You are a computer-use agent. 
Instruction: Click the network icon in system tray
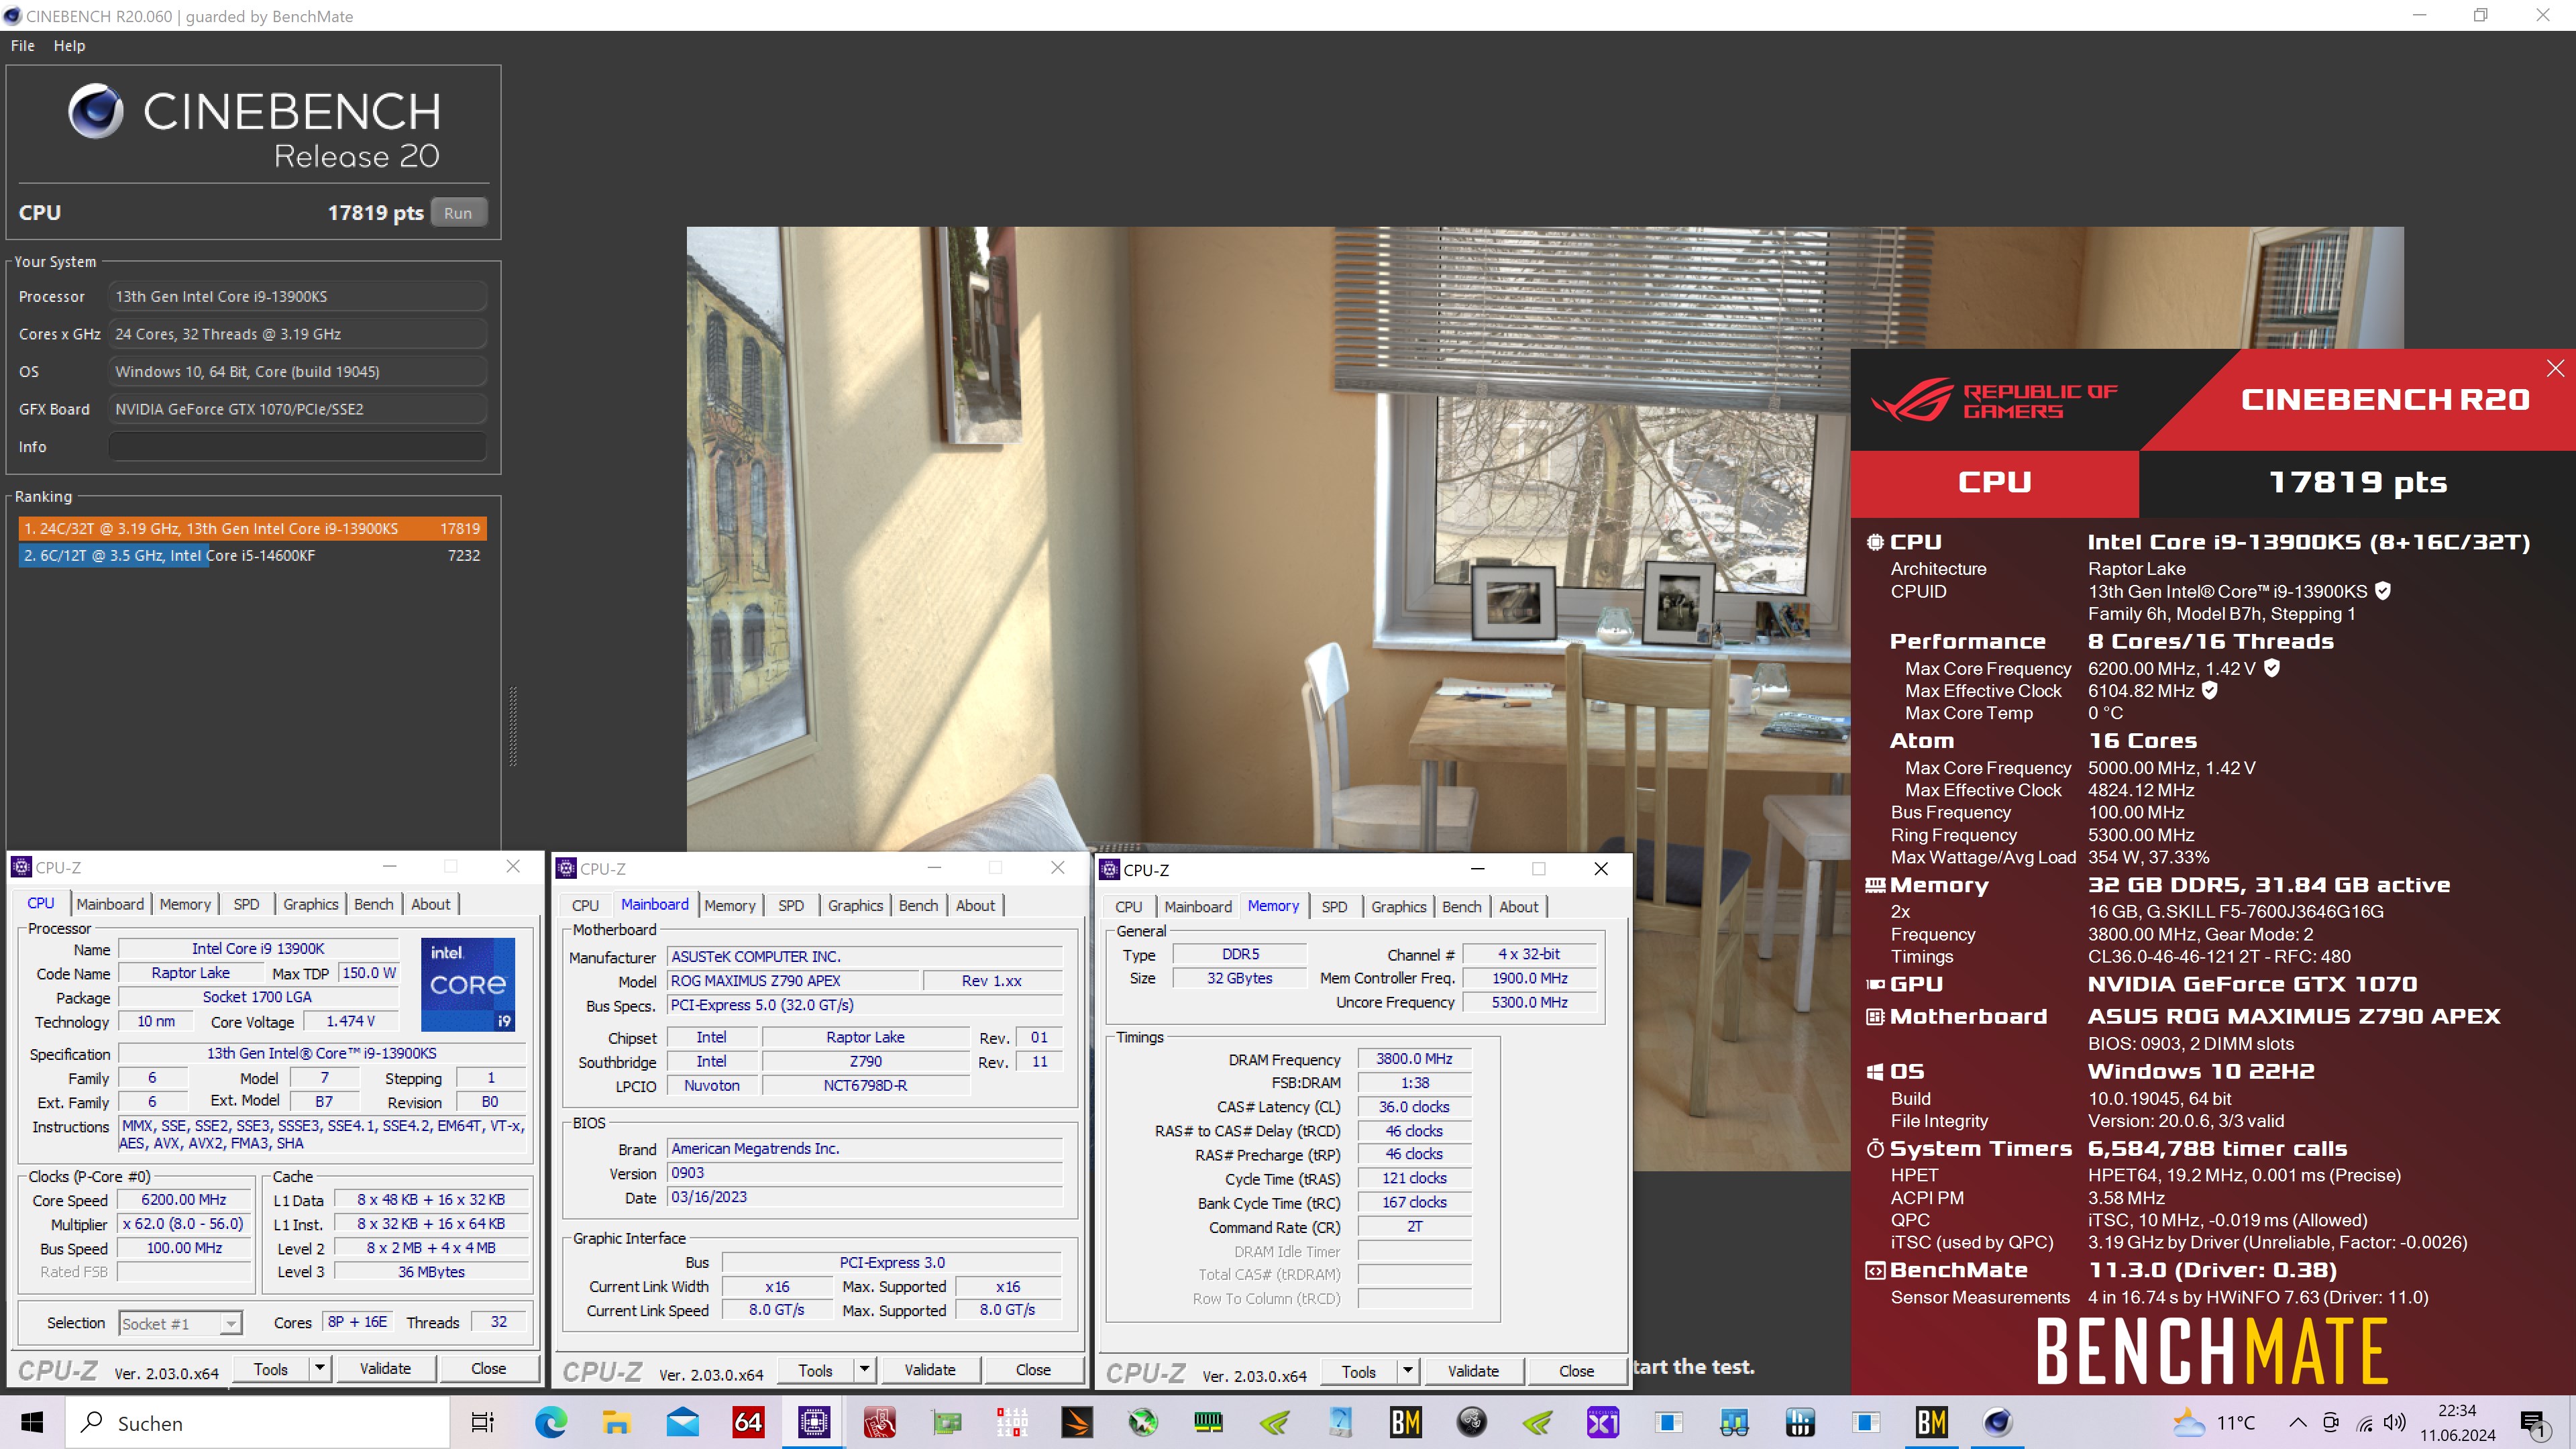[x=2364, y=1423]
